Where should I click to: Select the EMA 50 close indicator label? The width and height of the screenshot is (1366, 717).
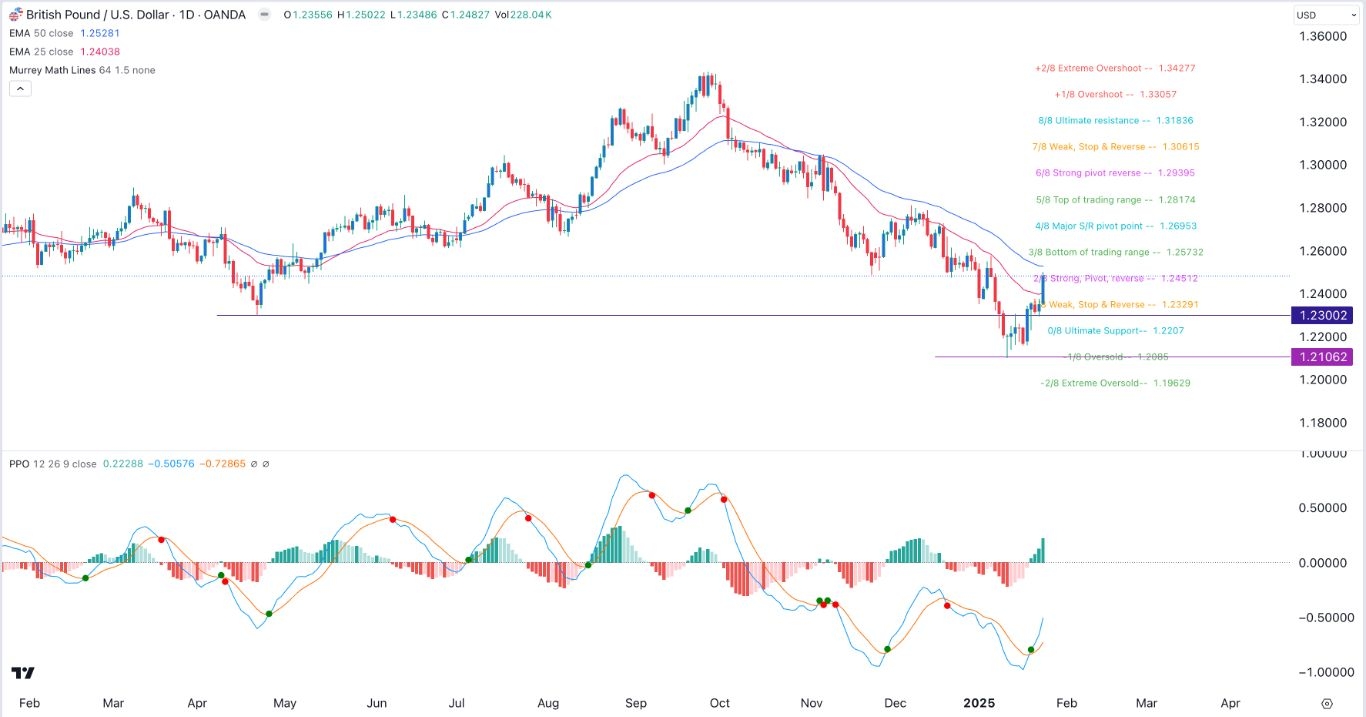[44, 33]
